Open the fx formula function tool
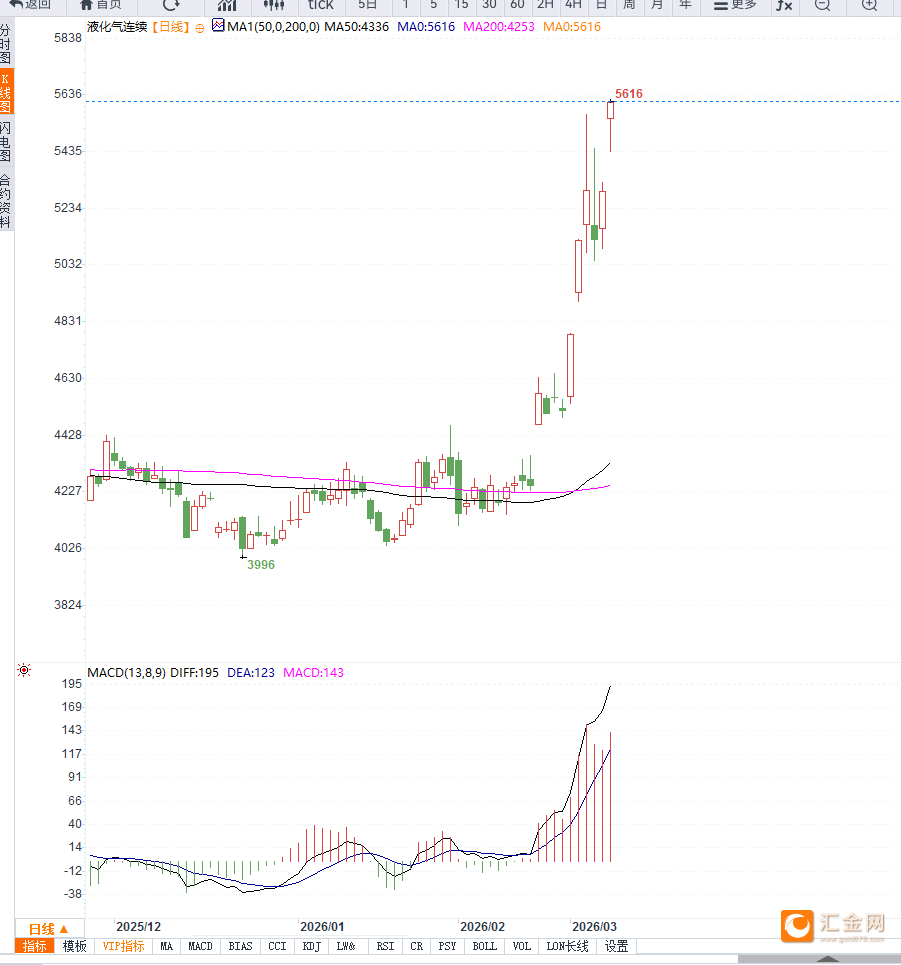The width and height of the screenshot is (901, 965). (784, 5)
